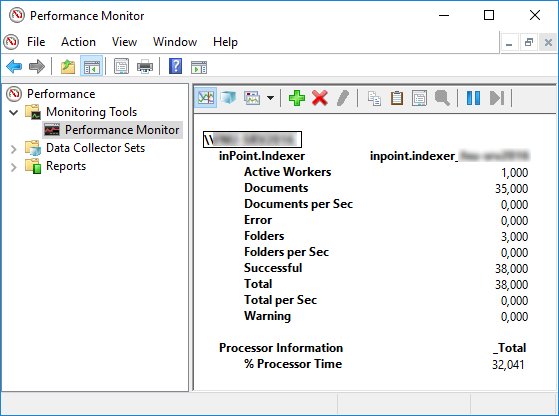
Task: Click the gray Forward arrow
Action: [37, 67]
